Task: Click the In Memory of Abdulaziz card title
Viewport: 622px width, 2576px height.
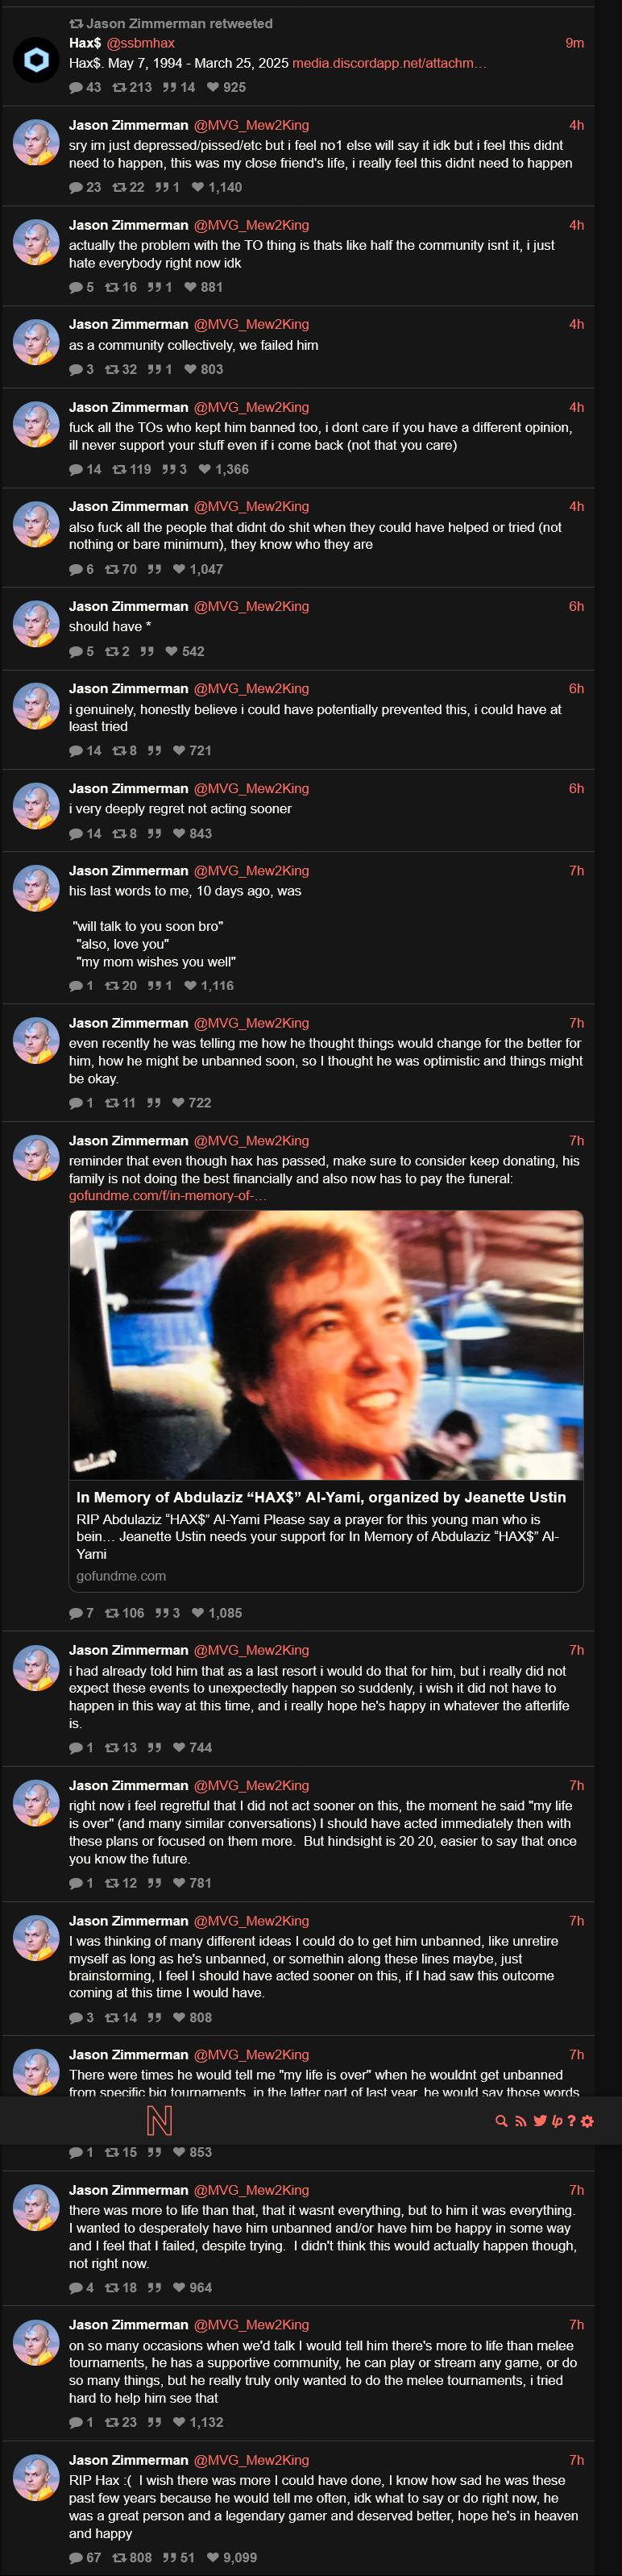Action: (x=321, y=1497)
